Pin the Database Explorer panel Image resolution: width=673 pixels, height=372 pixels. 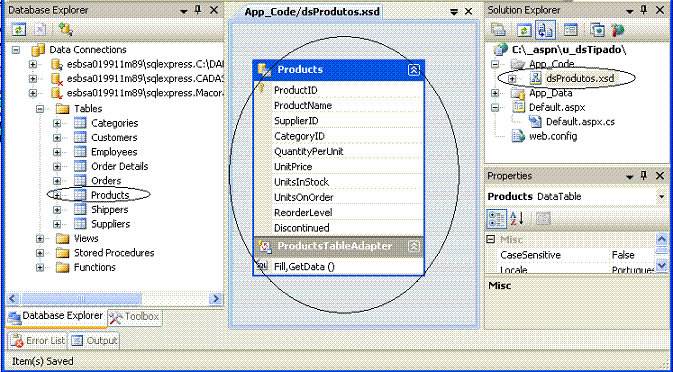[198, 10]
